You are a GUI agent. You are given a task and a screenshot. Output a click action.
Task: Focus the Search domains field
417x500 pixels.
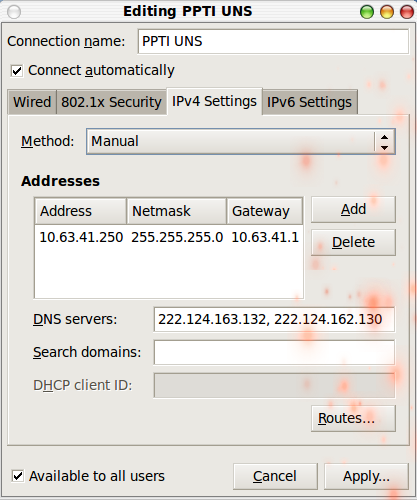point(274,352)
